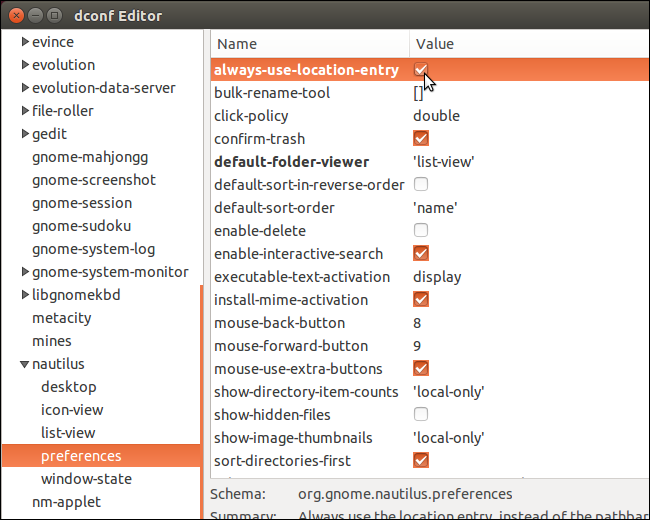650x520 pixels.
Task: Enable the enable-delete checkbox
Action: (420, 230)
